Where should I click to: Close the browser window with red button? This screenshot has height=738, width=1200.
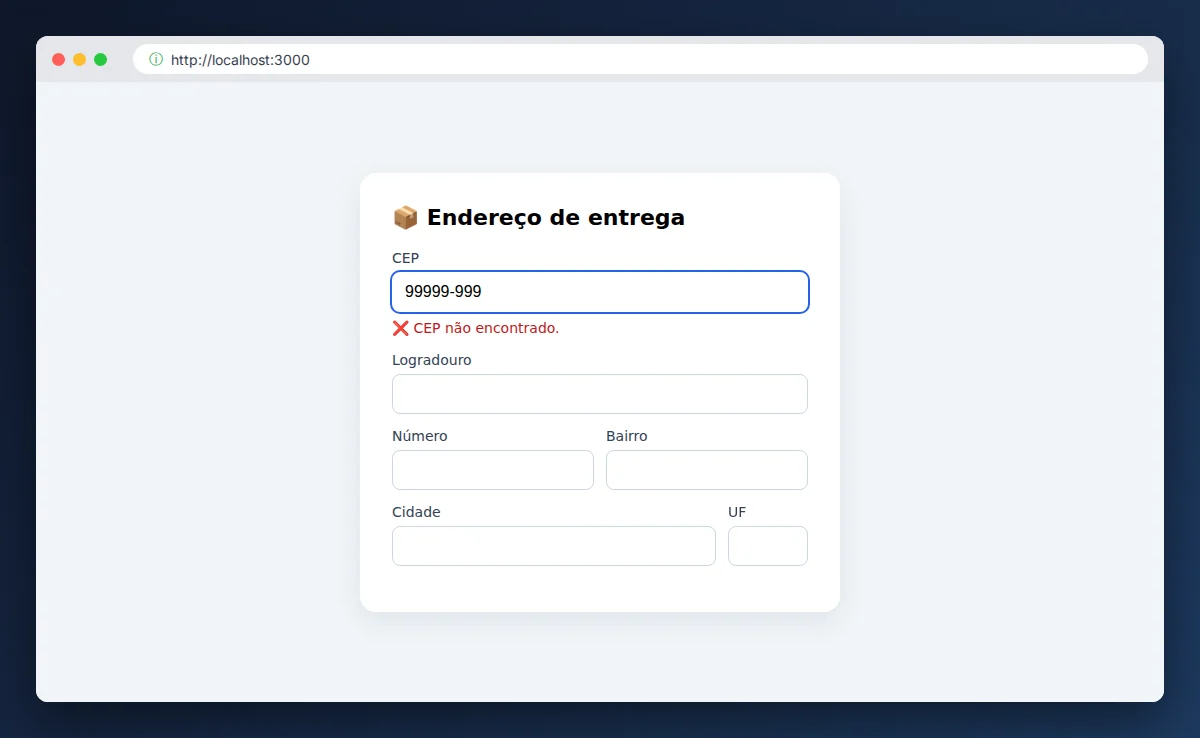tap(58, 59)
